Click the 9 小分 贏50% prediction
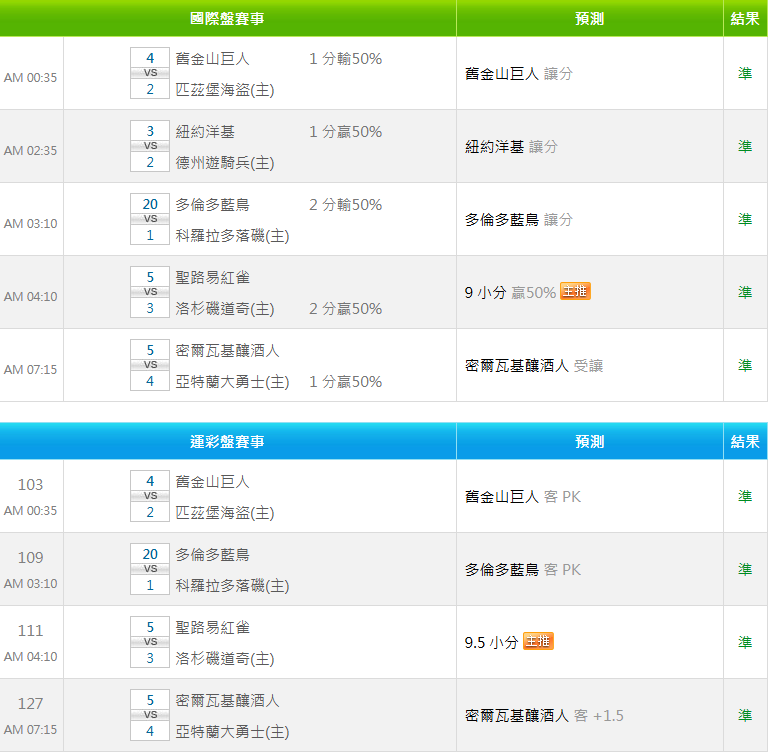 [x=510, y=293]
